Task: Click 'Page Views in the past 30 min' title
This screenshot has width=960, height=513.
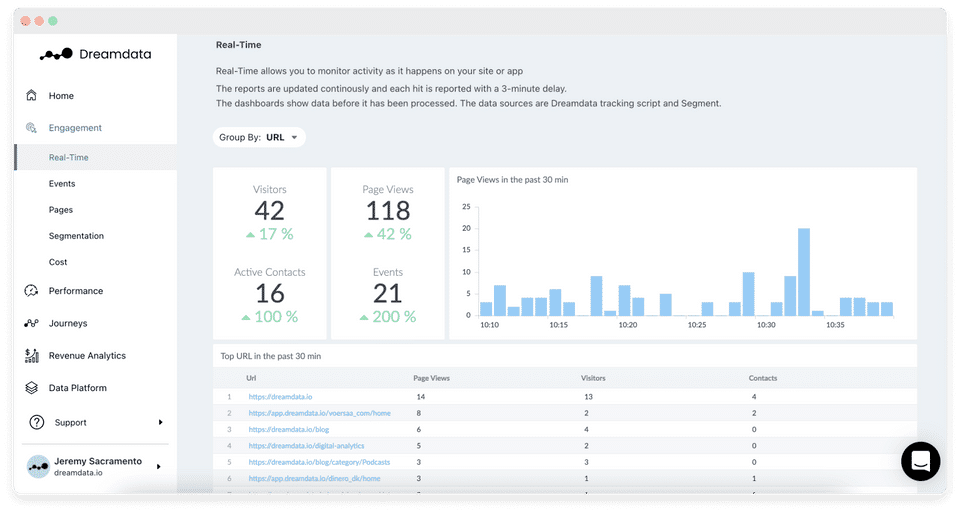Action: point(512,180)
